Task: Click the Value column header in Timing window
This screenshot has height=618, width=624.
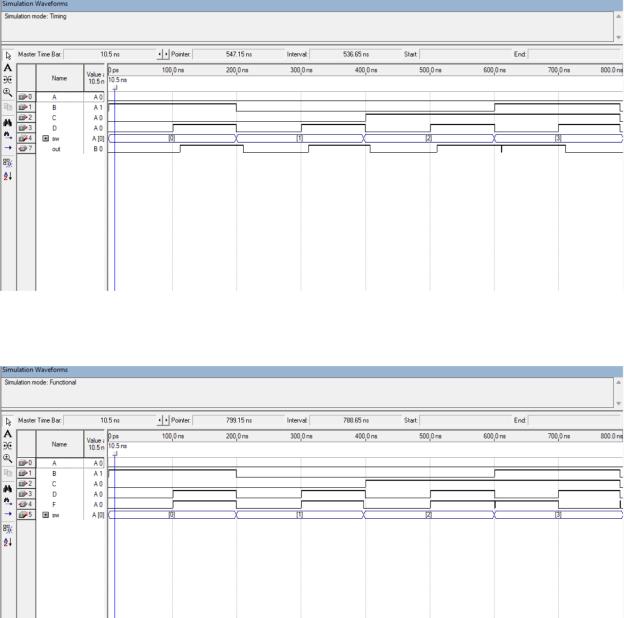Action: pyautogui.click(x=95, y=78)
